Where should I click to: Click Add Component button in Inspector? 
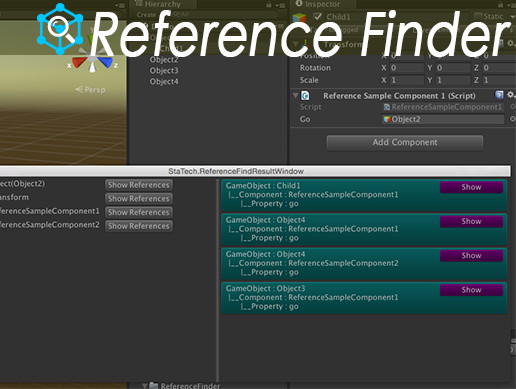point(405,143)
